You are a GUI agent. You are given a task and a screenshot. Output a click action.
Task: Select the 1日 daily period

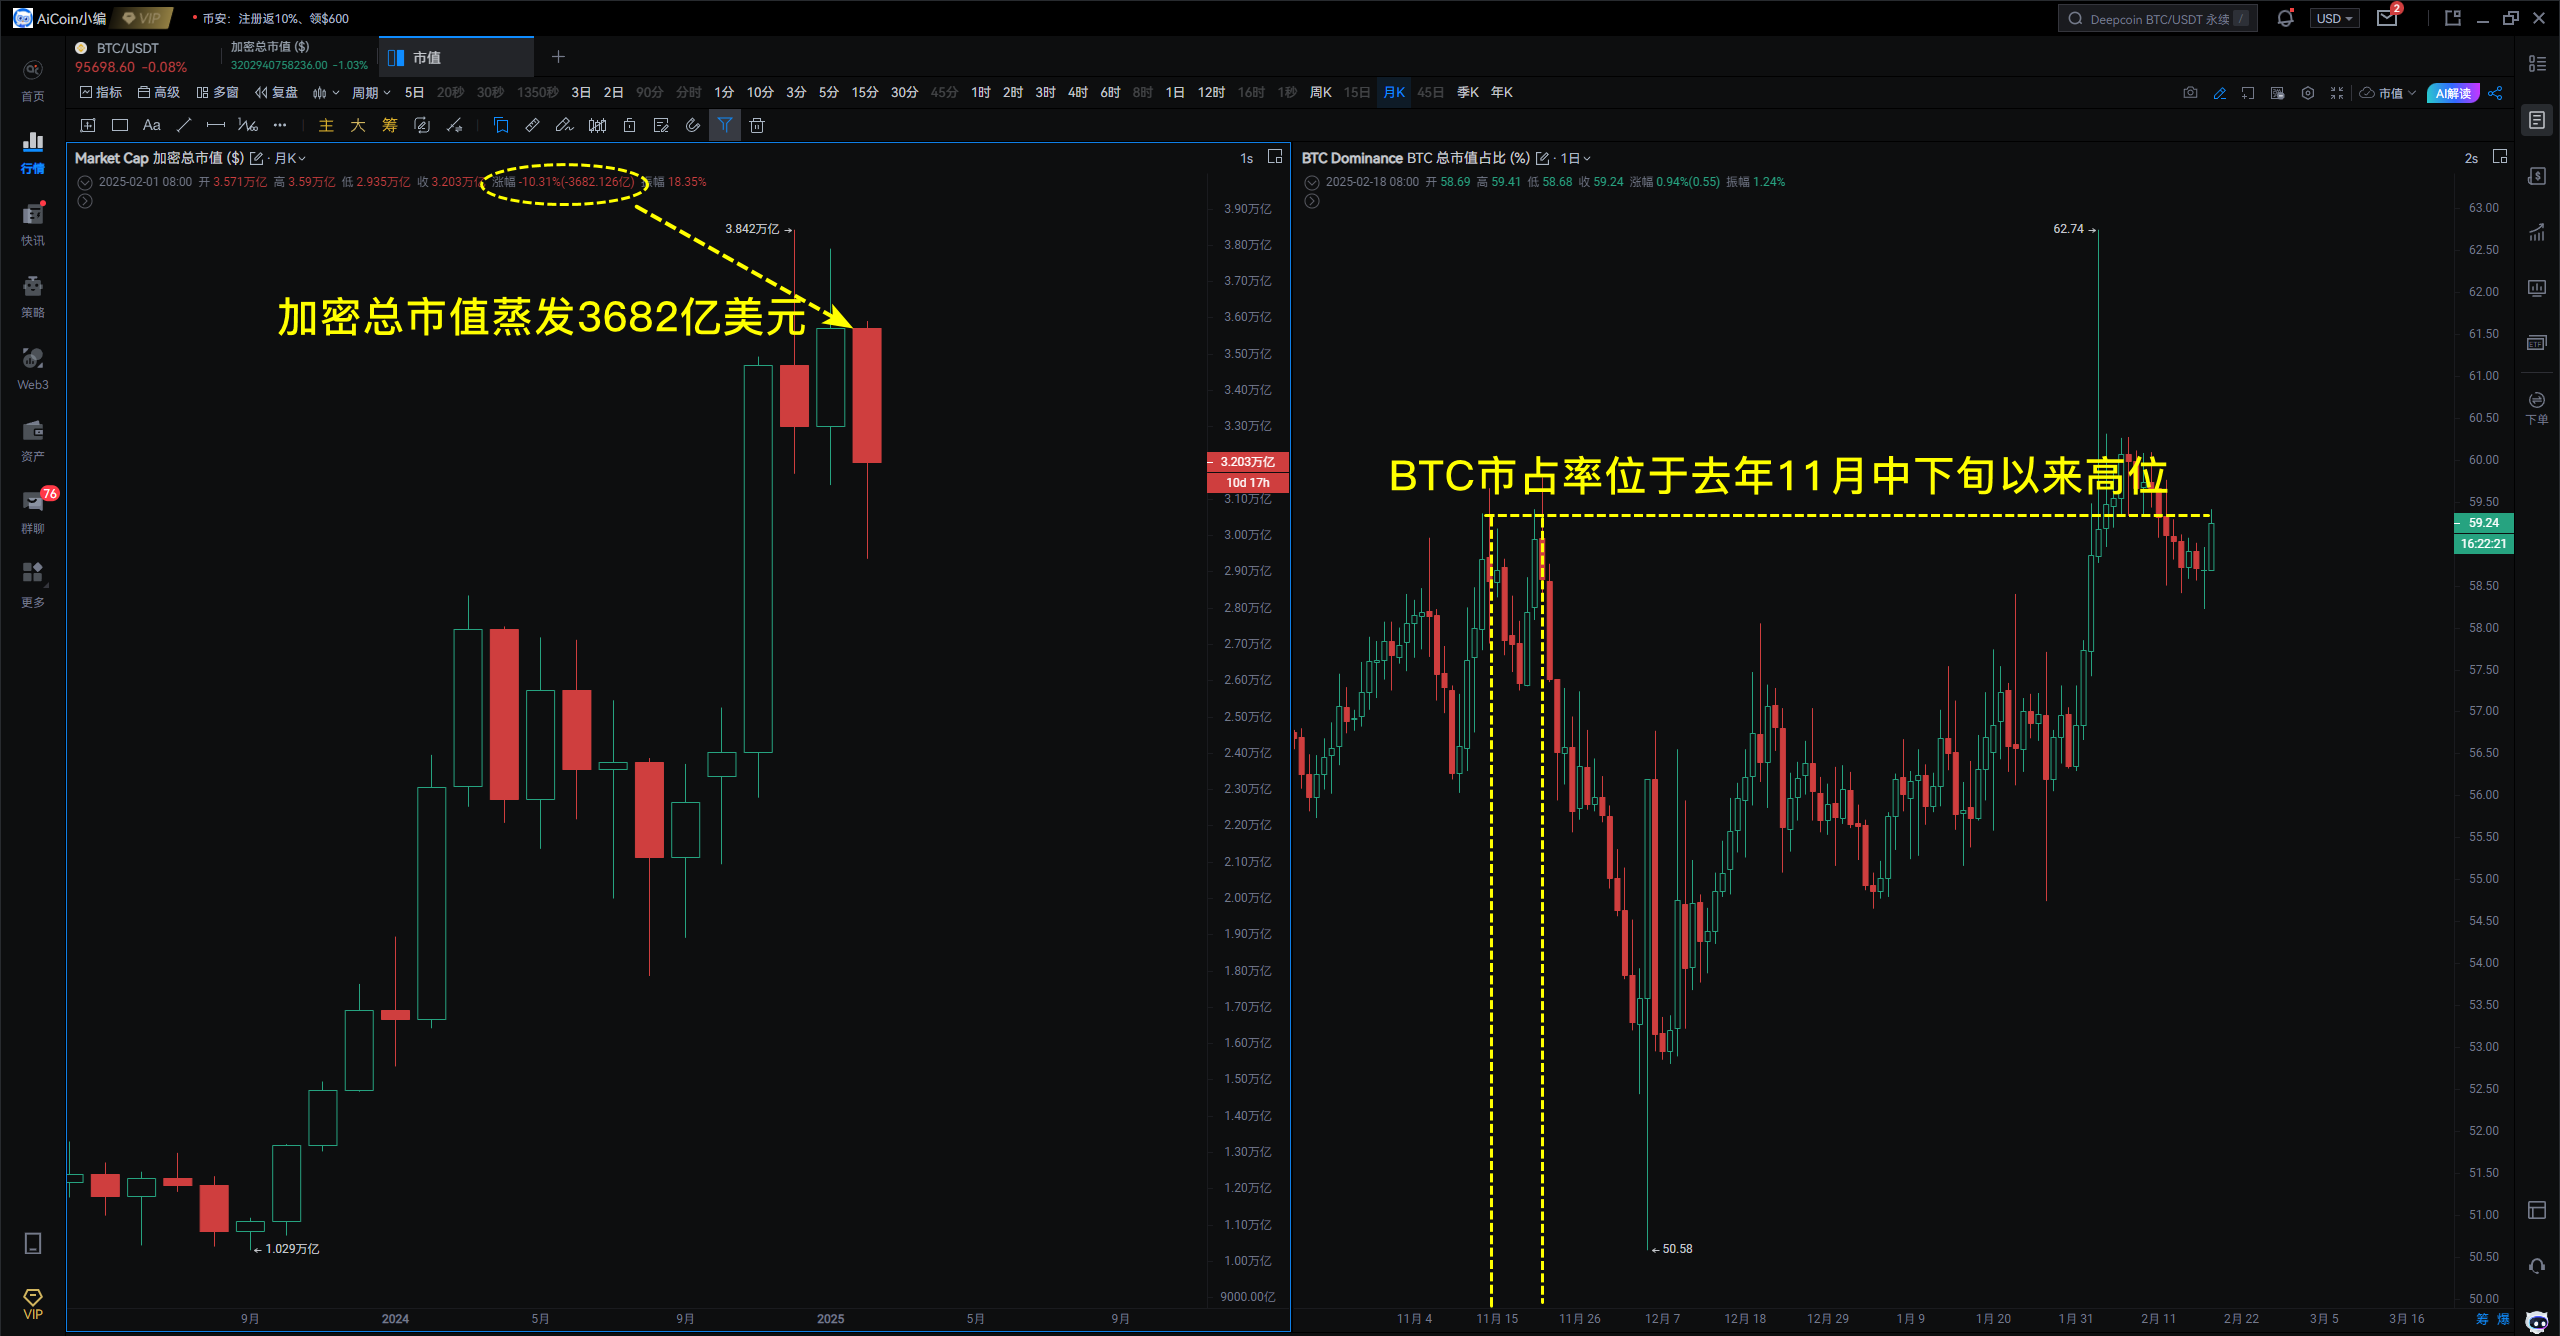point(1175,93)
